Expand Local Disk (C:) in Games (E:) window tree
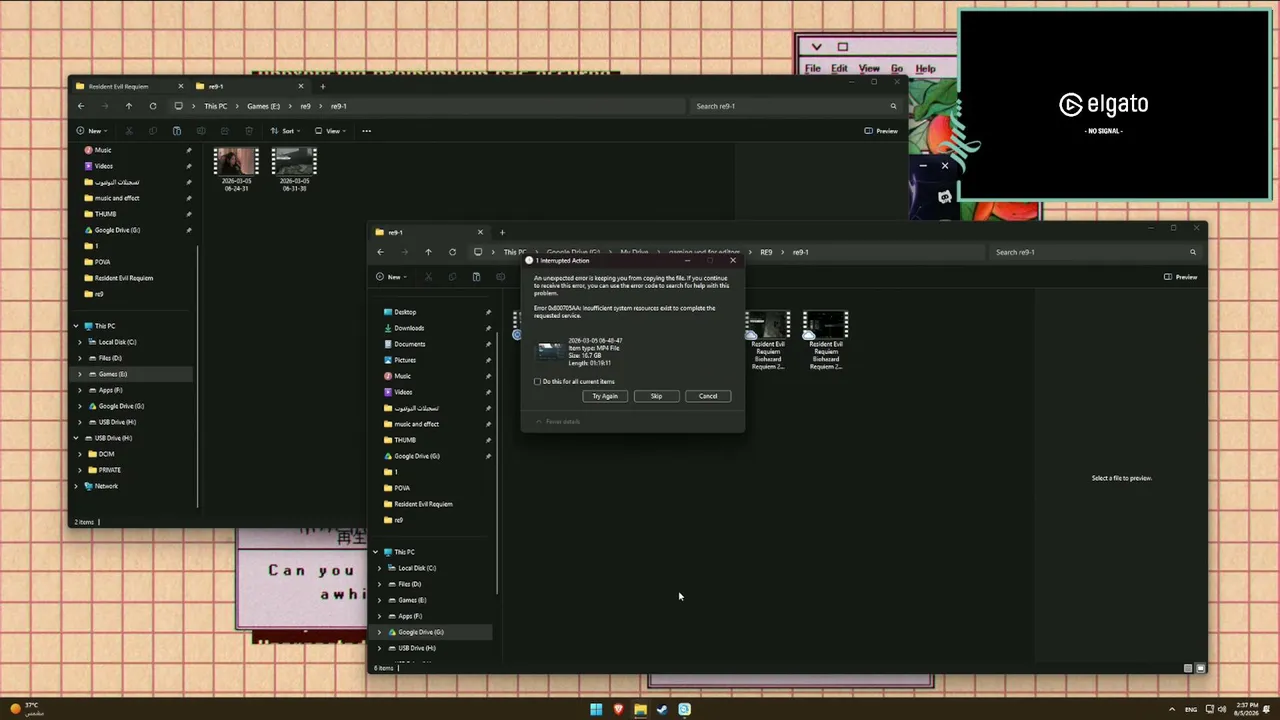Screen dimensions: 1280x720 (x=80, y=342)
